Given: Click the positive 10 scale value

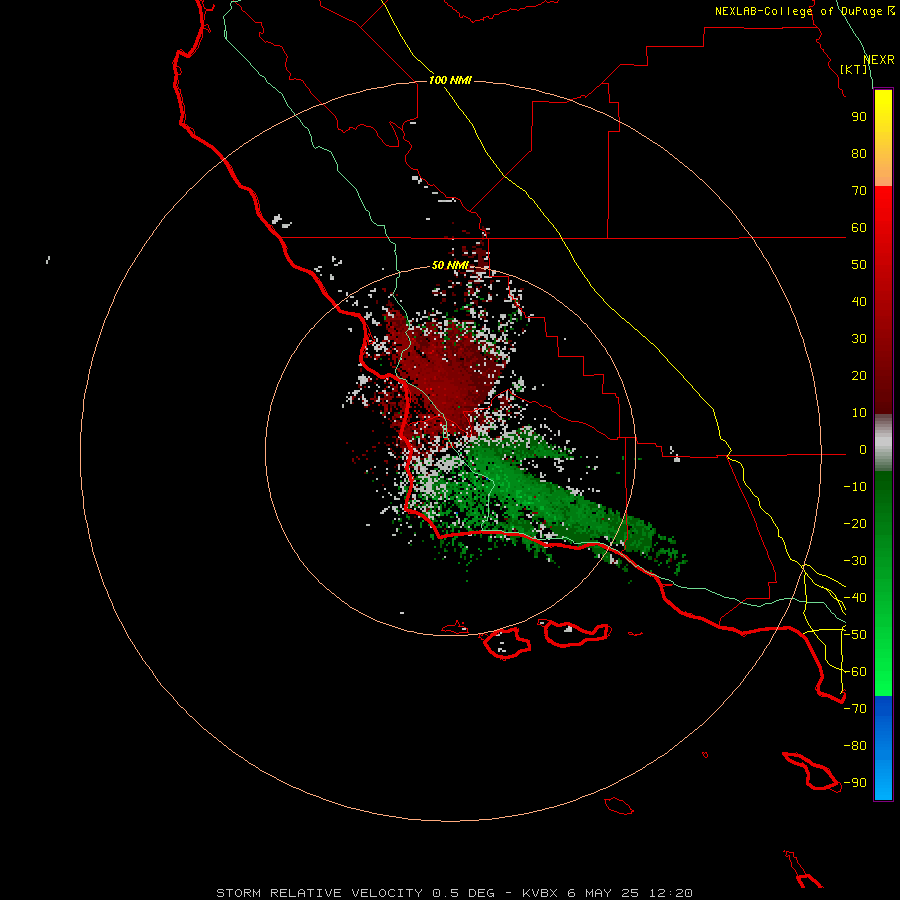Looking at the screenshot, I should coord(859,413).
